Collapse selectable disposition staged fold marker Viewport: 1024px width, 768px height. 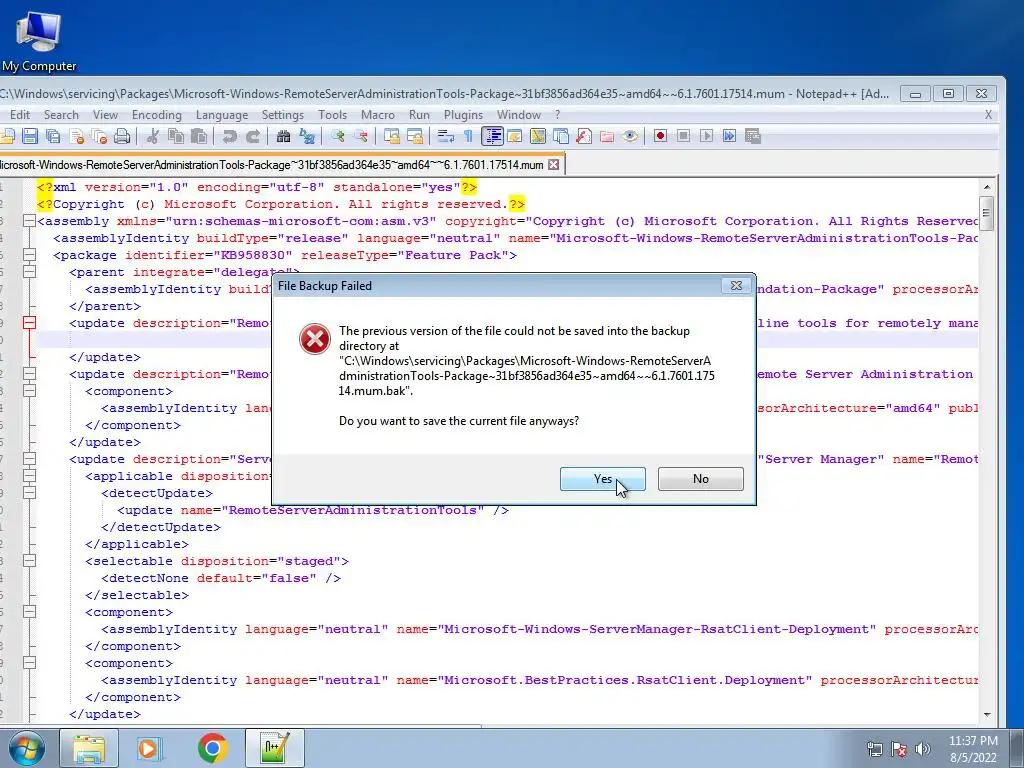click(x=29, y=560)
